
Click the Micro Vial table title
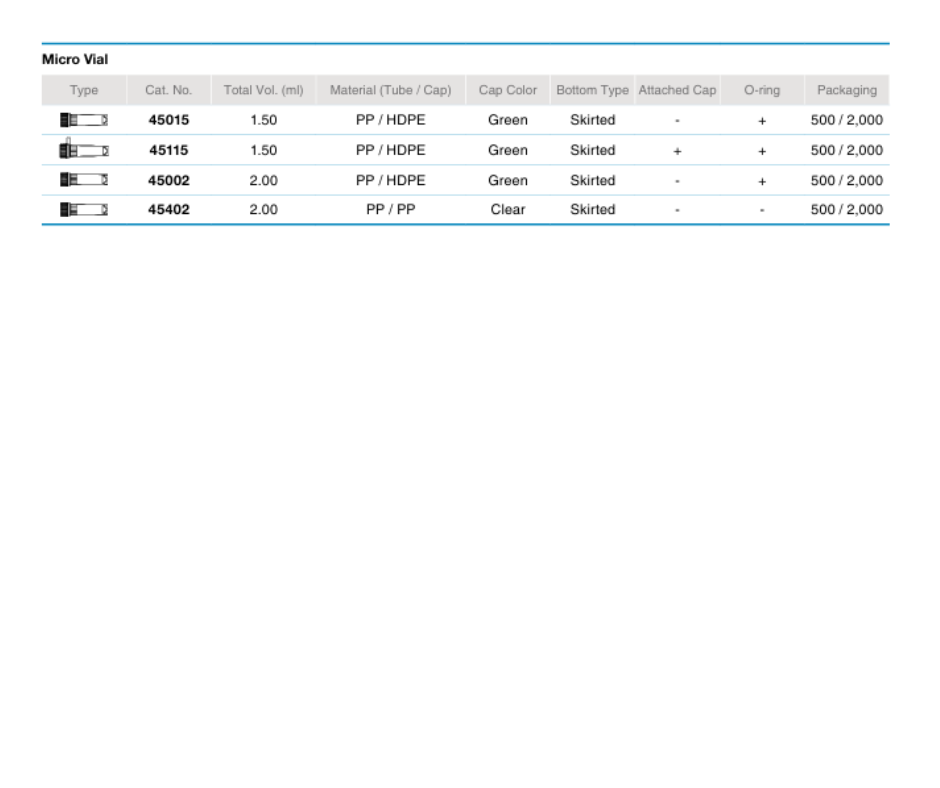point(75,60)
